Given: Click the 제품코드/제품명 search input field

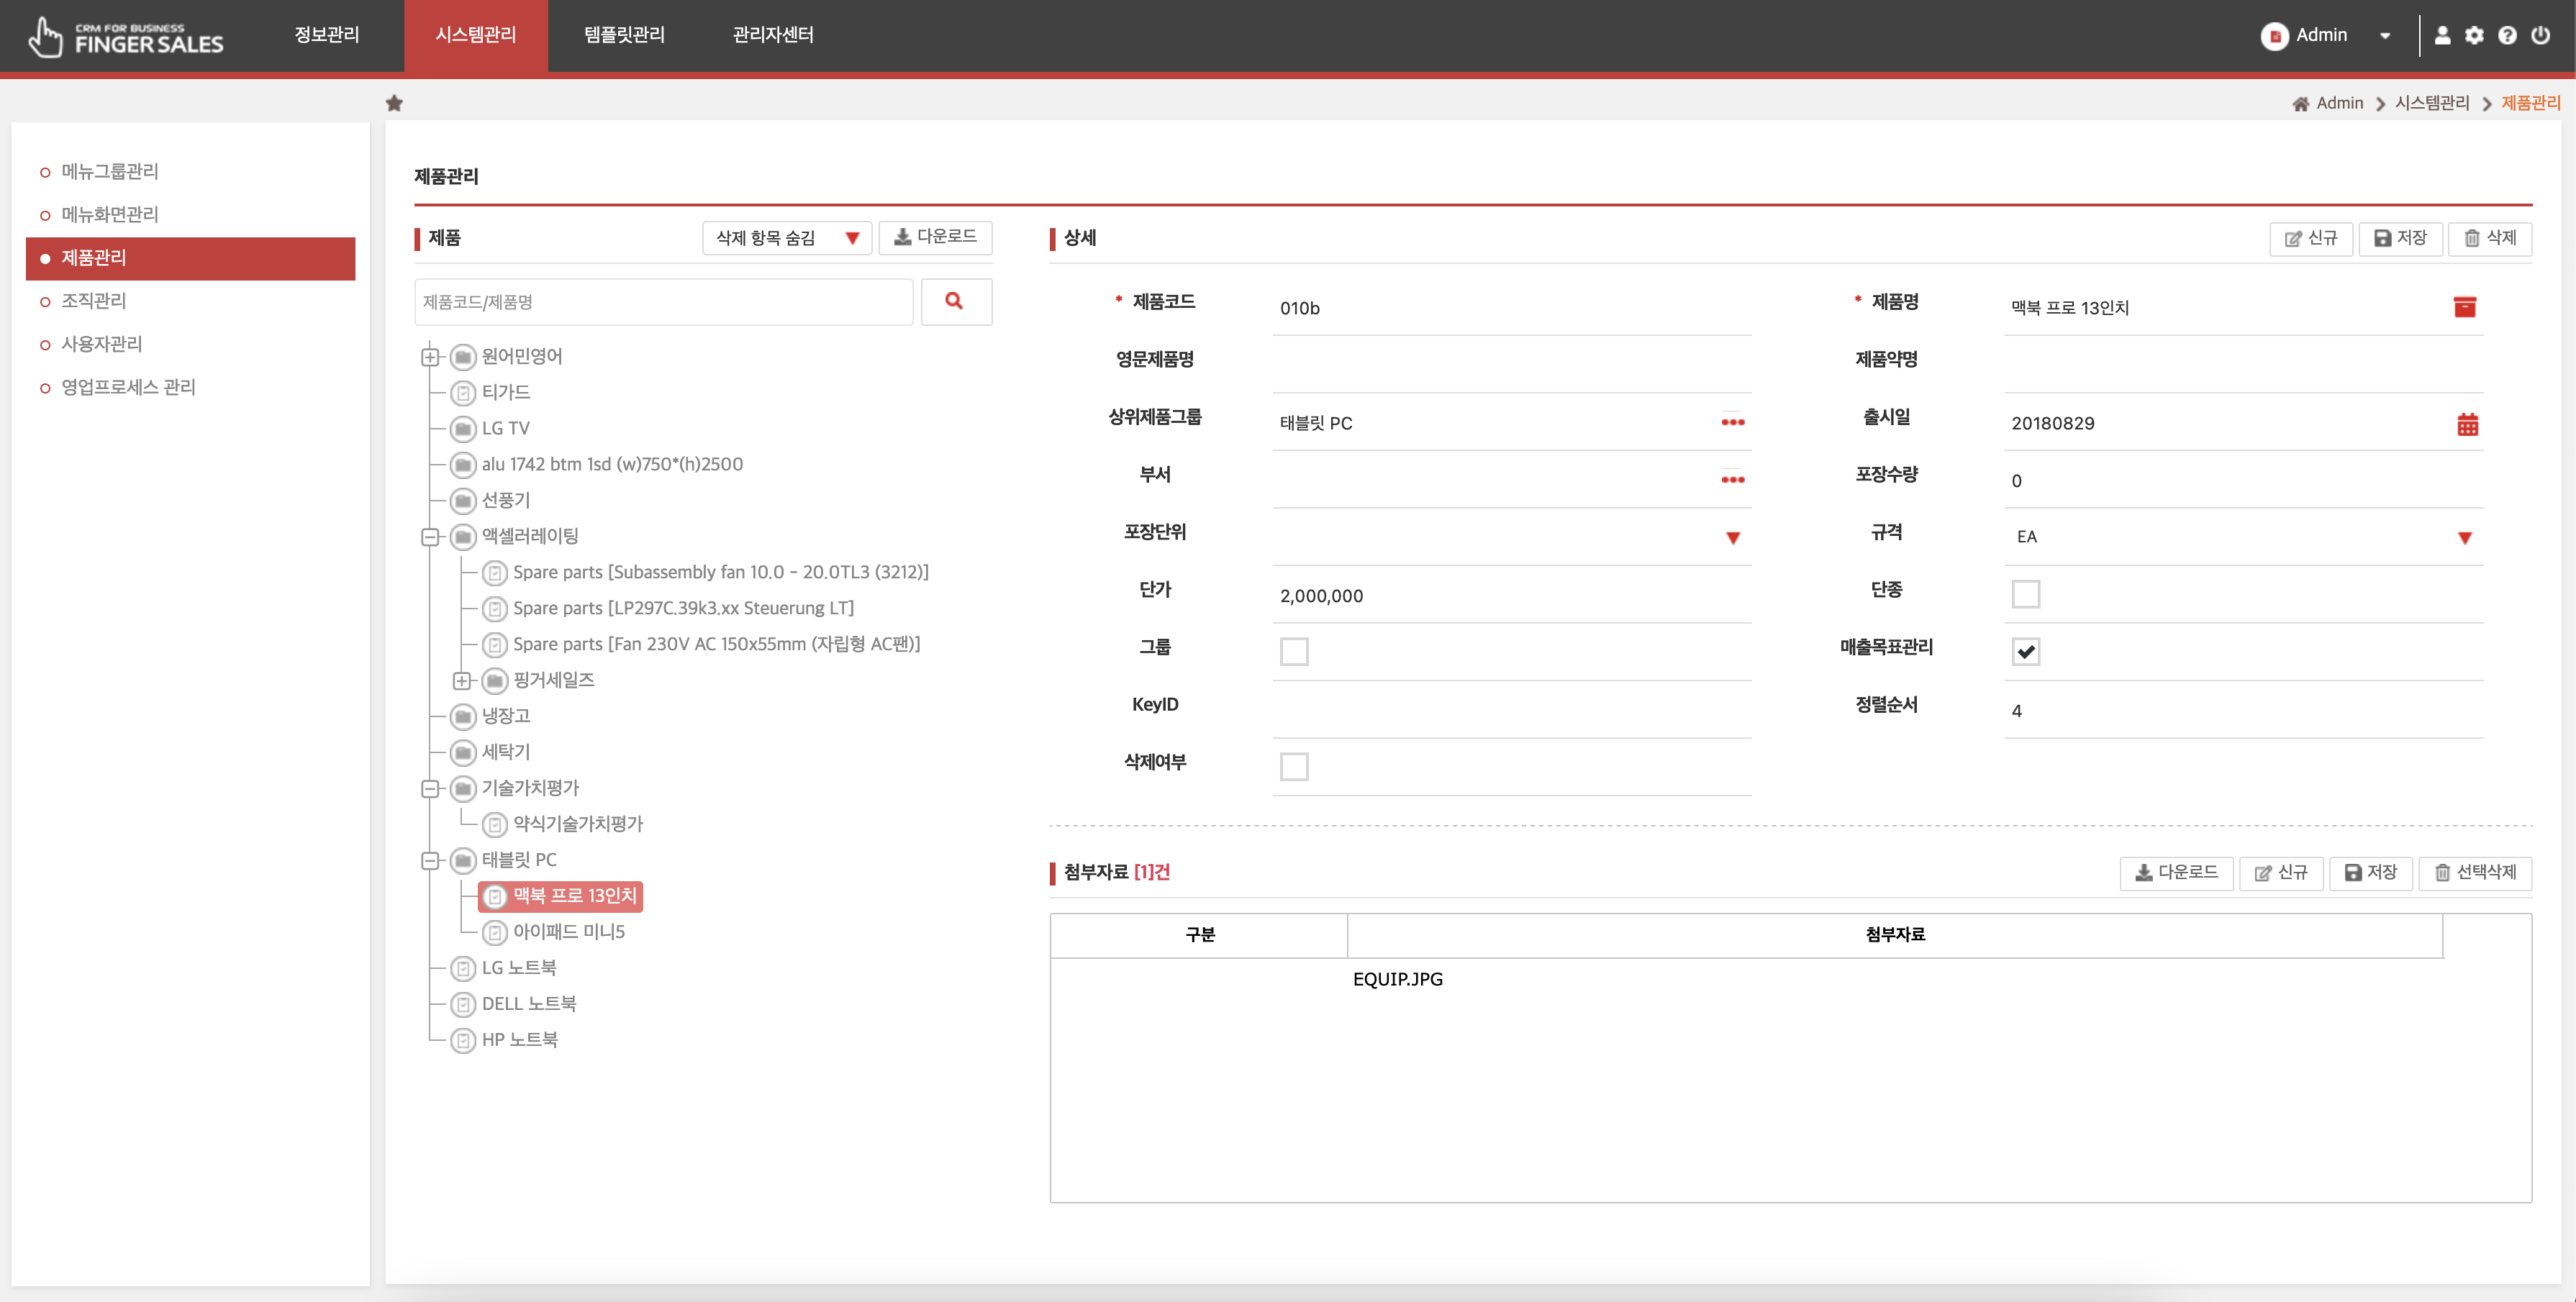Looking at the screenshot, I should tap(663, 302).
